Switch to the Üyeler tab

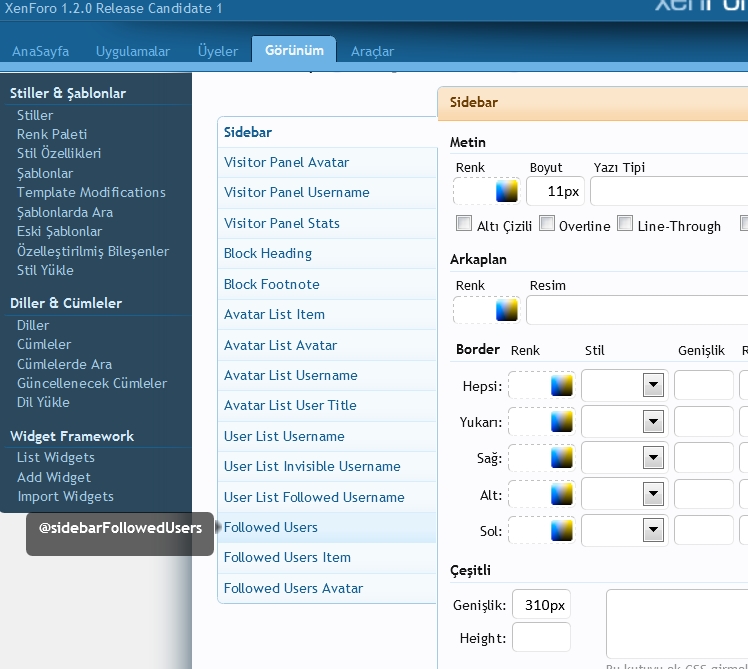coord(218,51)
